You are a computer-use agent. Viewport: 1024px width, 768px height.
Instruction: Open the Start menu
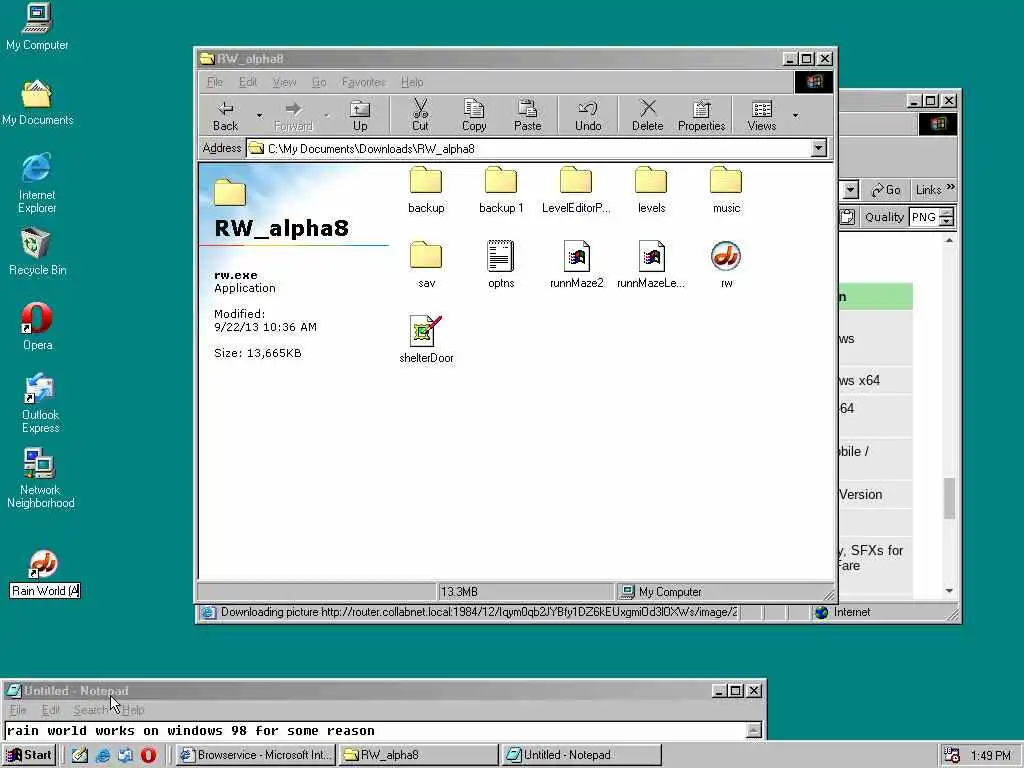29,755
